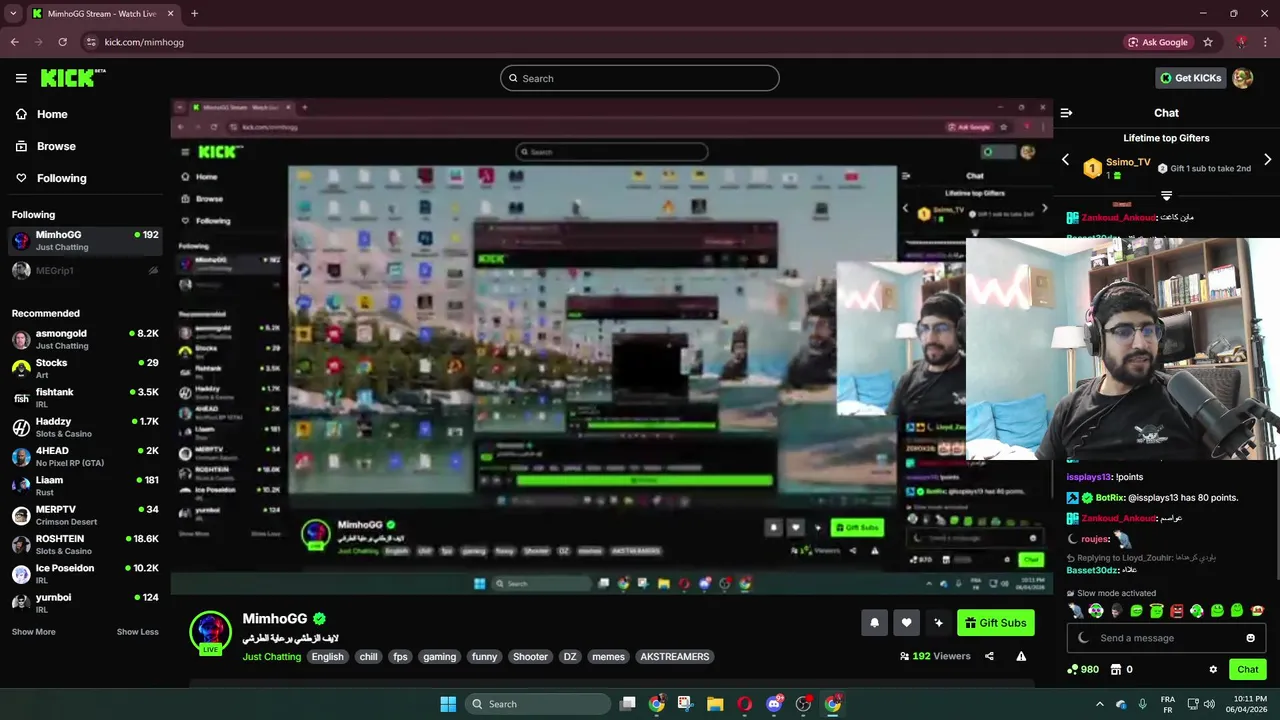This screenshot has width=1280, height=720.
Task: Show hidden system tray icons
Action: click(1100, 704)
